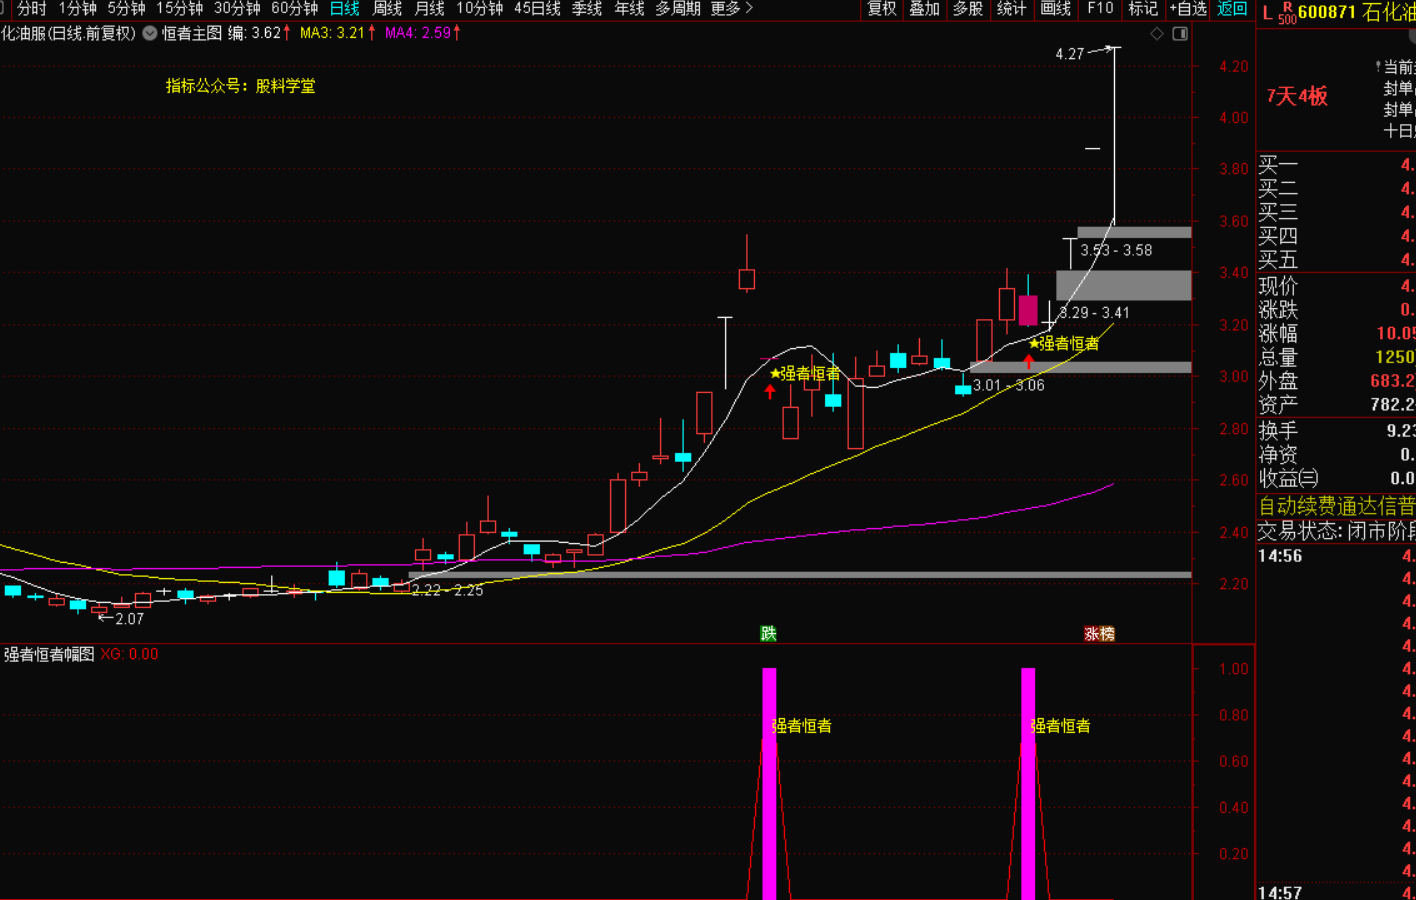This screenshot has height=900, width=1416.
Task: Click the R 500 index tag icon
Action: tap(1287, 13)
